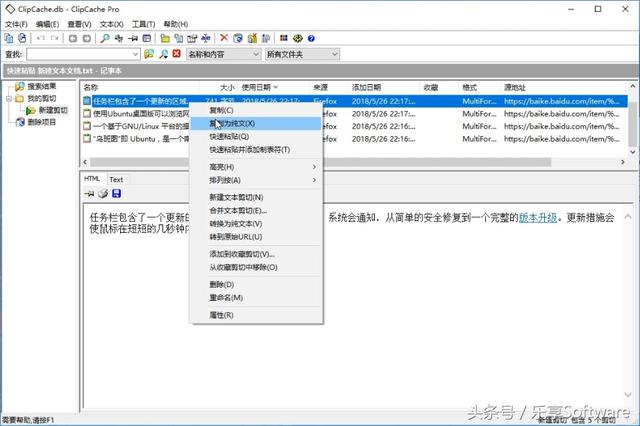This screenshot has height=426, width=640.
Task: Follow the 版本升级 hyperlink in preview
Action: [538, 217]
